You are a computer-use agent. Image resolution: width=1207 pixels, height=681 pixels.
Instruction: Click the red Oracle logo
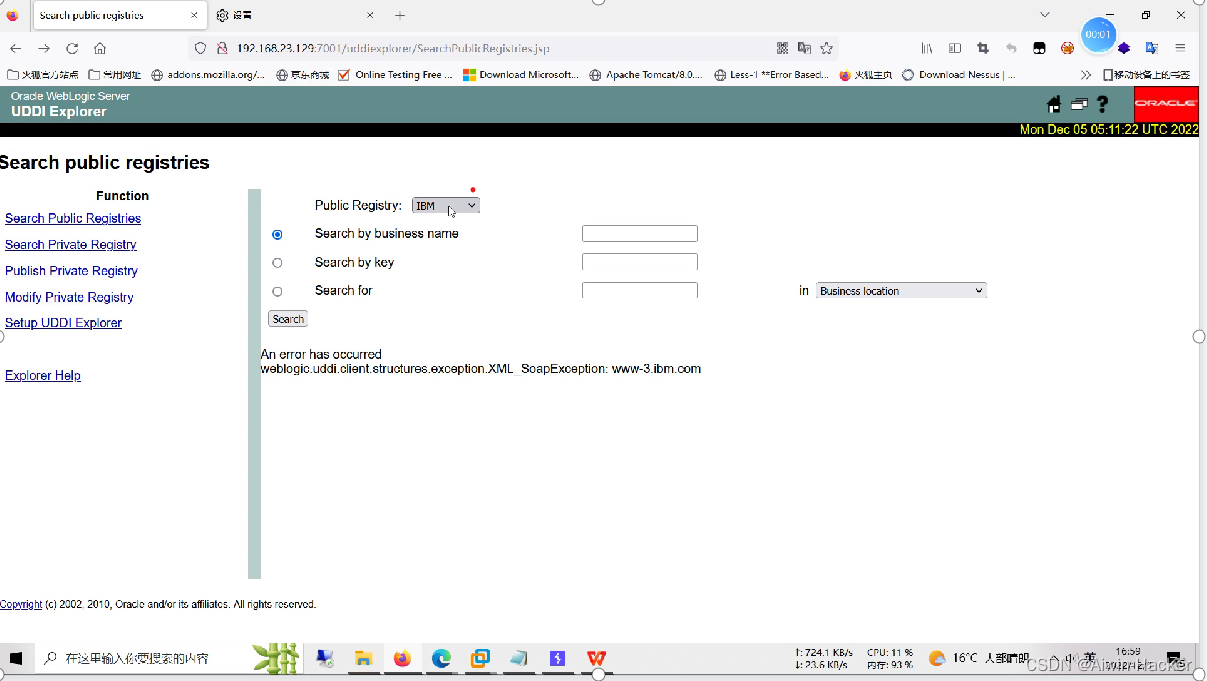1166,104
